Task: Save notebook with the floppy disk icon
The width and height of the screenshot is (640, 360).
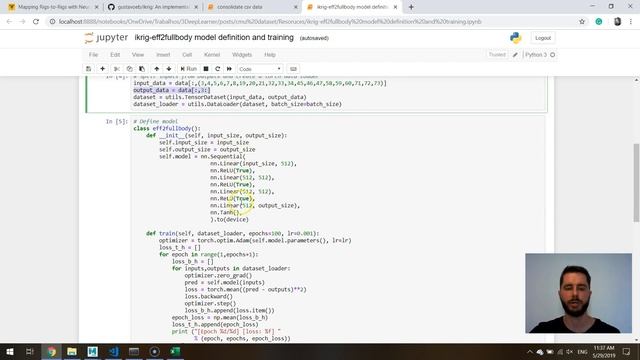Action: pos(89,69)
